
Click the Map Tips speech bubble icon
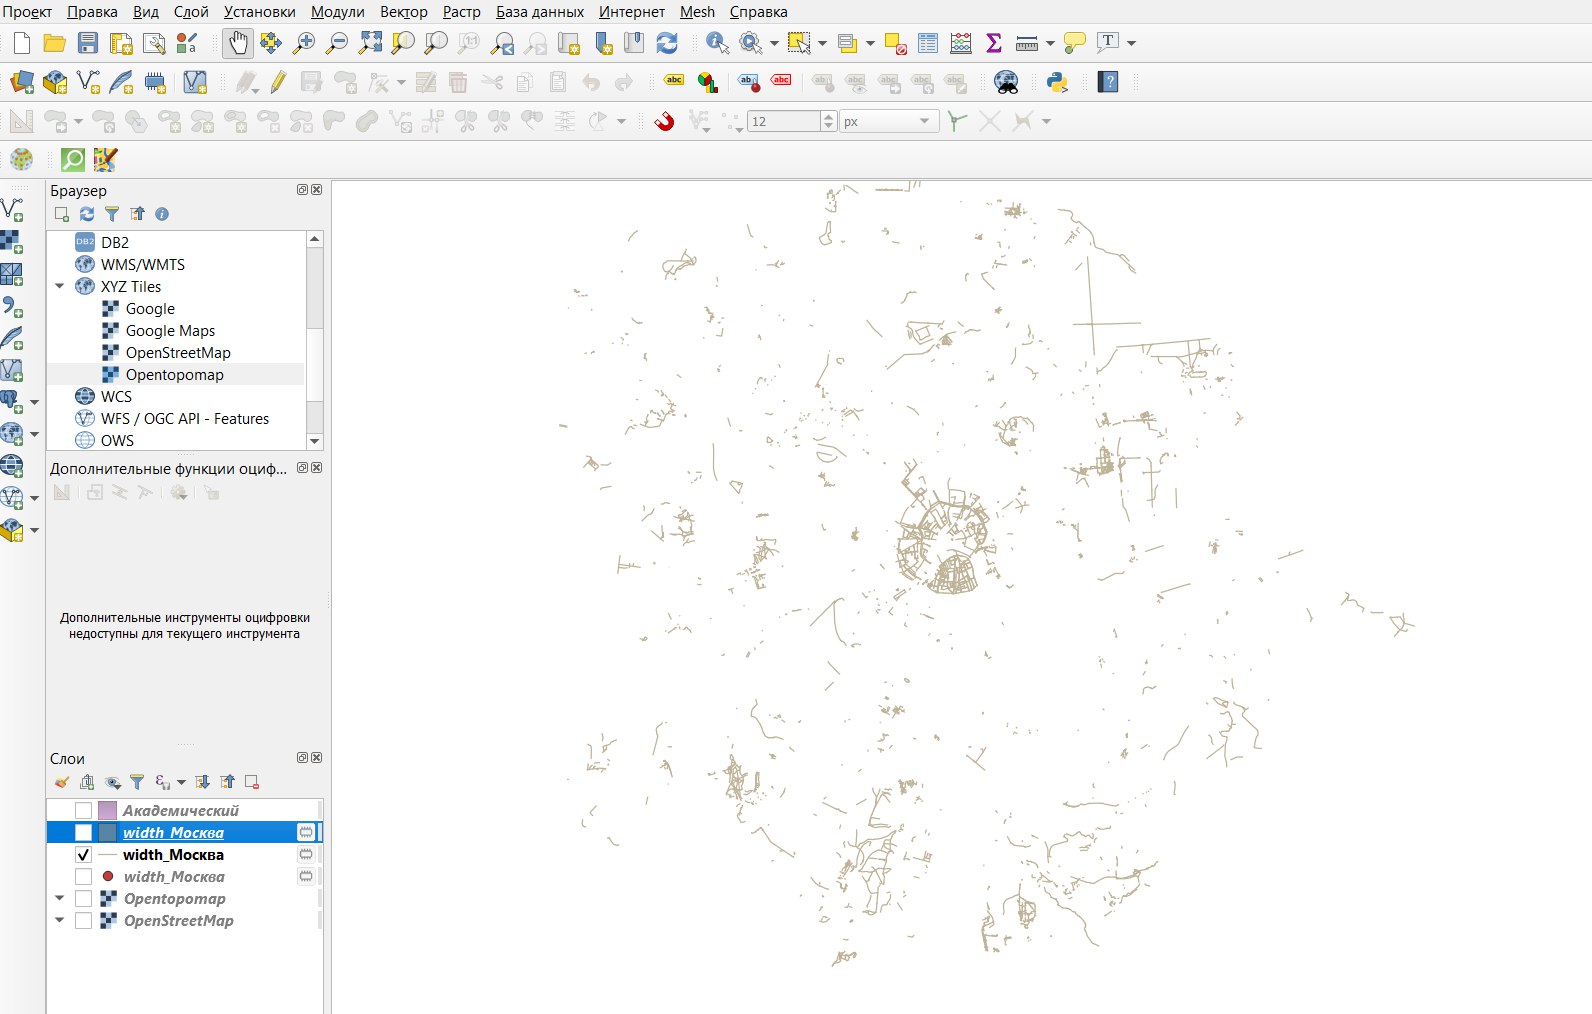(1075, 43)
